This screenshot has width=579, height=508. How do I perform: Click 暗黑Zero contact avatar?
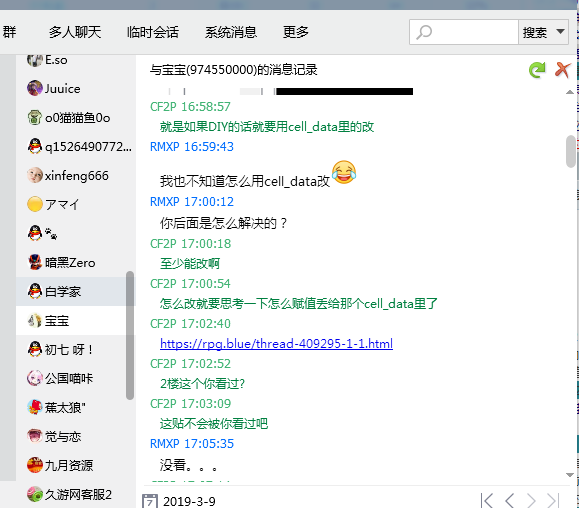point(35,262)
